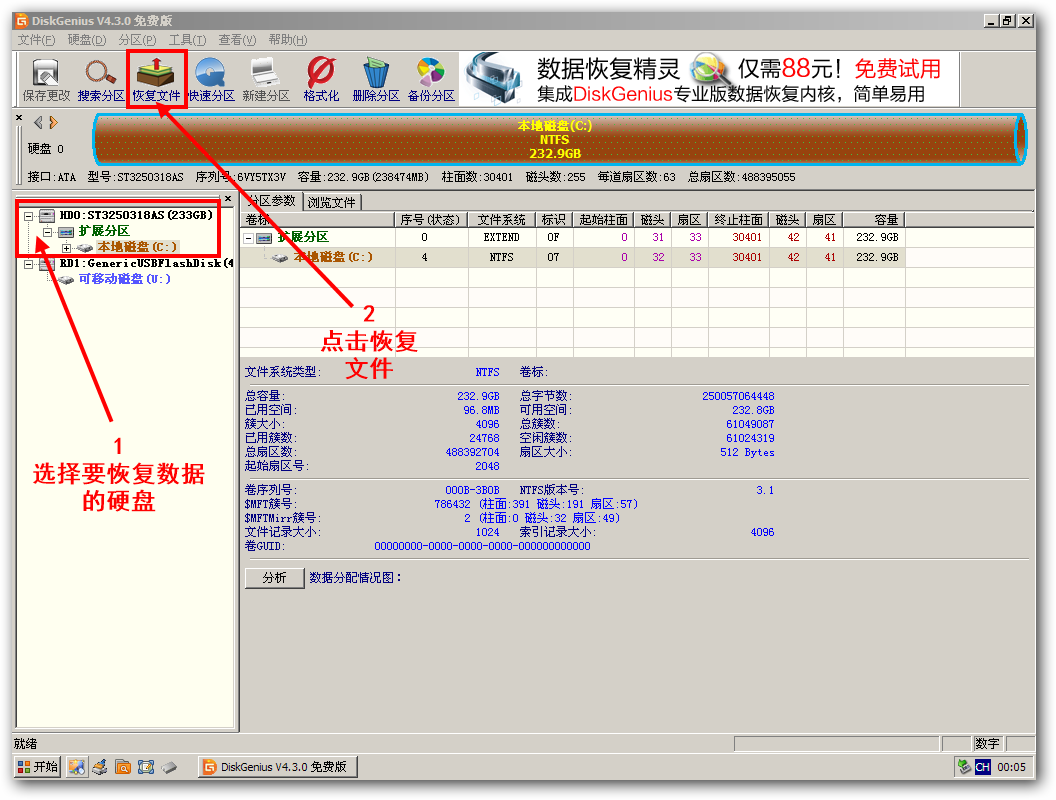Click the 数据恢复精灵 advertisement banner
This screenshot has height=800, width=1056.
711,79
